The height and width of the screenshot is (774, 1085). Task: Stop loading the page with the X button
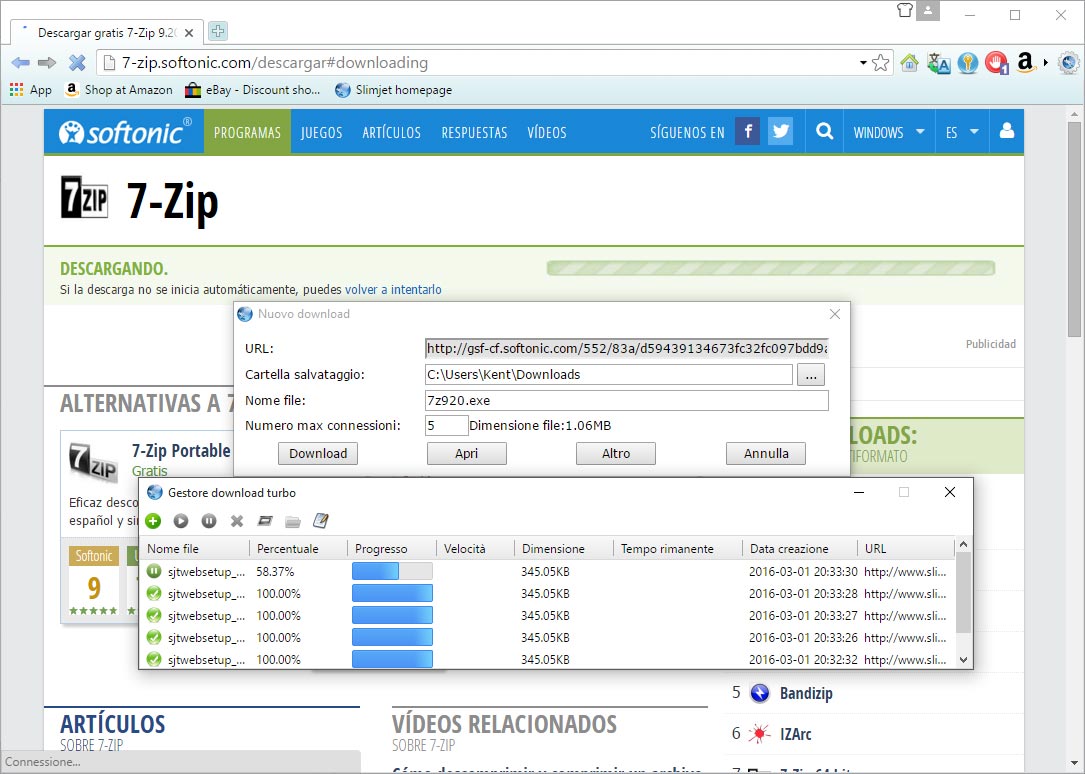coord(77,63)
